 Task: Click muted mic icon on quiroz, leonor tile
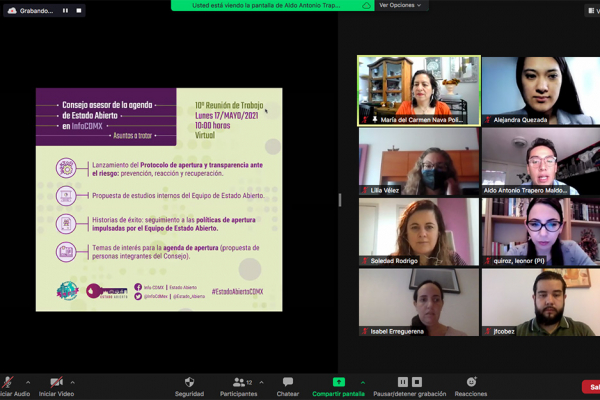(488, 261)
